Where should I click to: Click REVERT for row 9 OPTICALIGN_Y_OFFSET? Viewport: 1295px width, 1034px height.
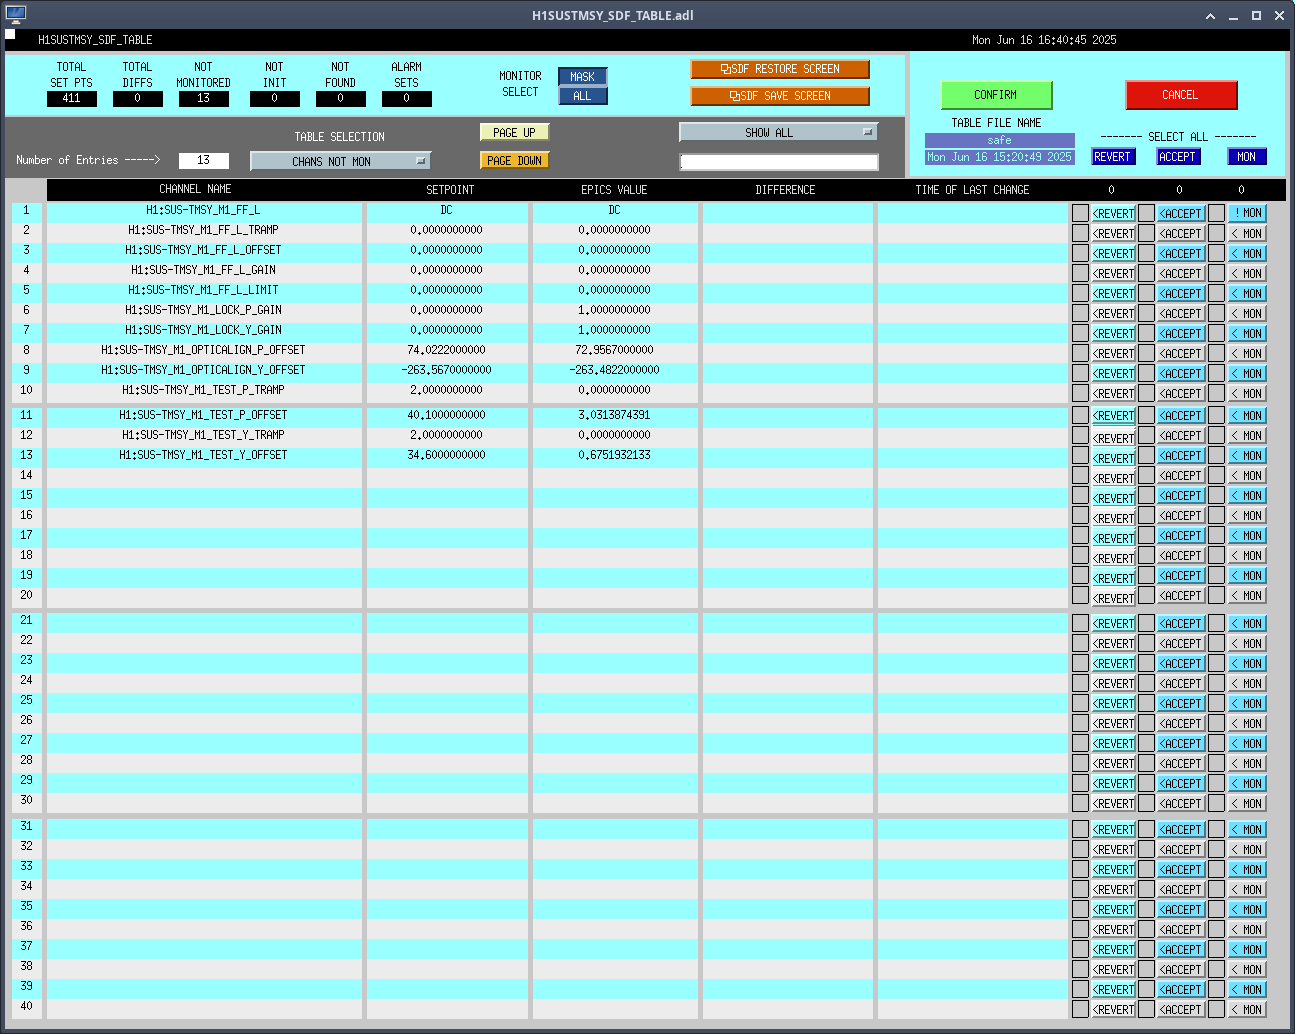(1113, 374)
